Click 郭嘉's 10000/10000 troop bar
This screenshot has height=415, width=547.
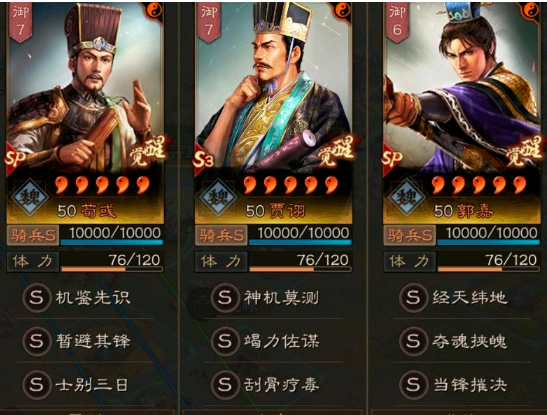(489, 235)
